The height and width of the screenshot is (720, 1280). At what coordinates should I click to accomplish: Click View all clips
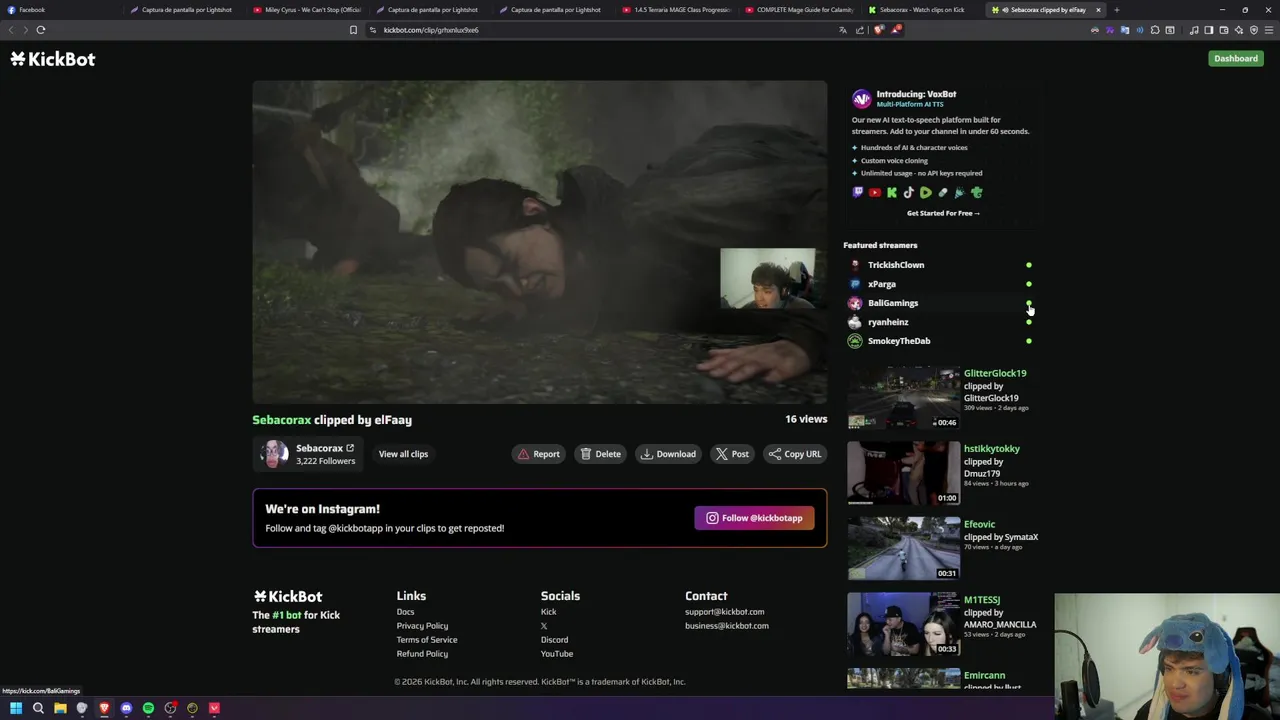(403, 454)
